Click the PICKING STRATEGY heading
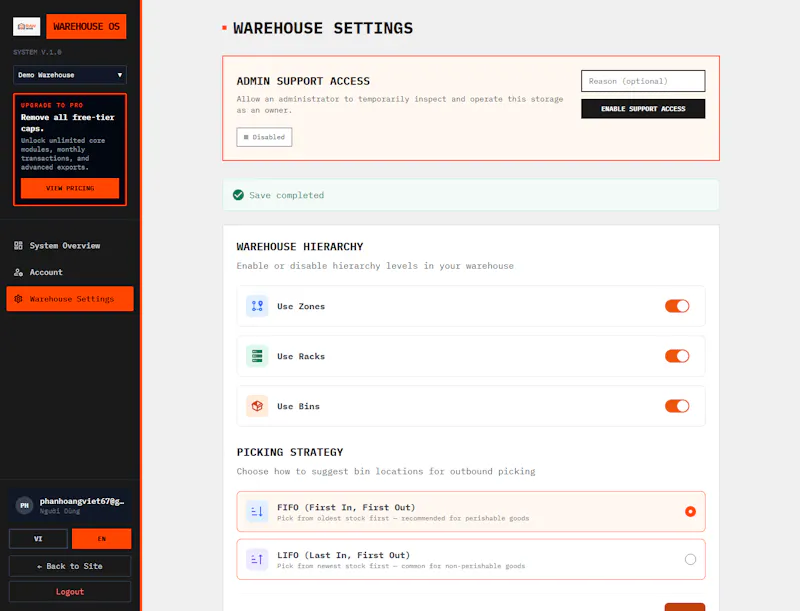800x611 pixels. pos(290,452)
